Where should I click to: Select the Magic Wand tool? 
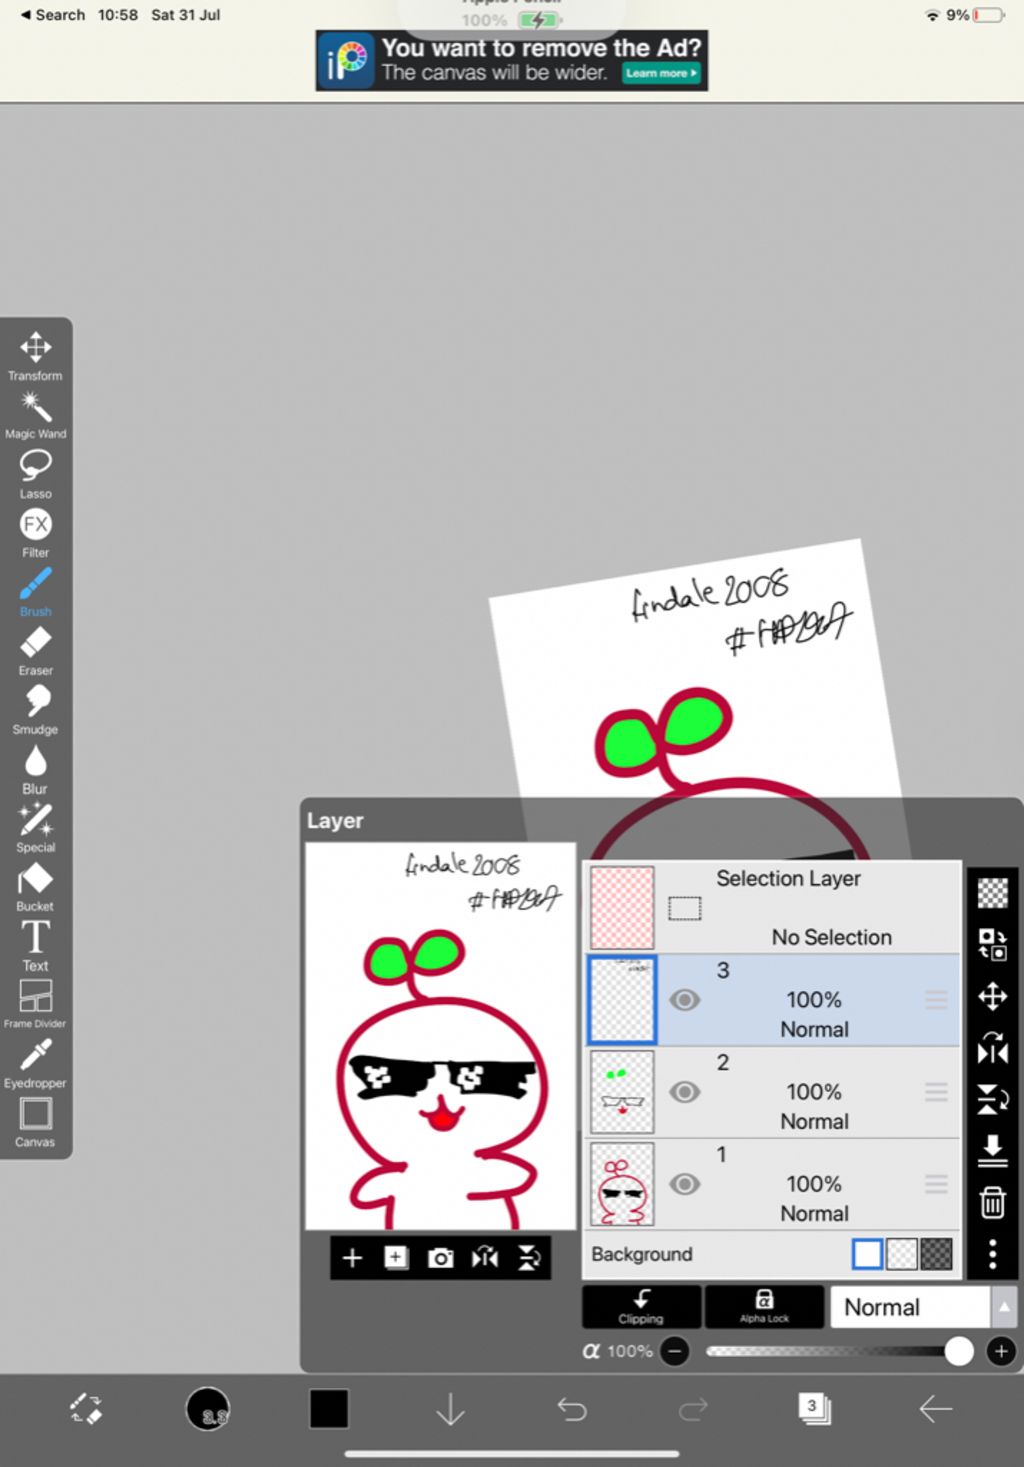click(35, 414)
